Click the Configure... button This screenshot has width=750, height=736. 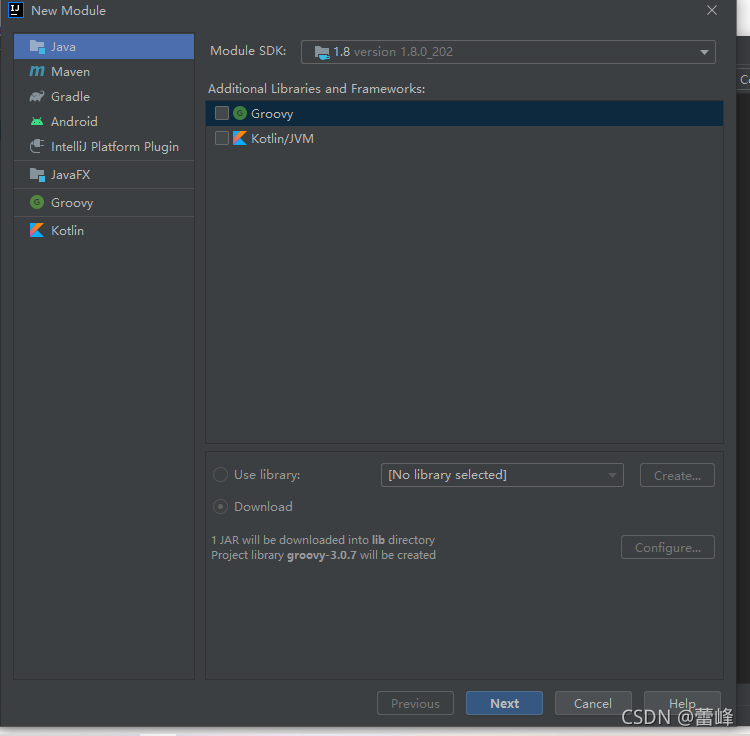(x=668, y=547)
